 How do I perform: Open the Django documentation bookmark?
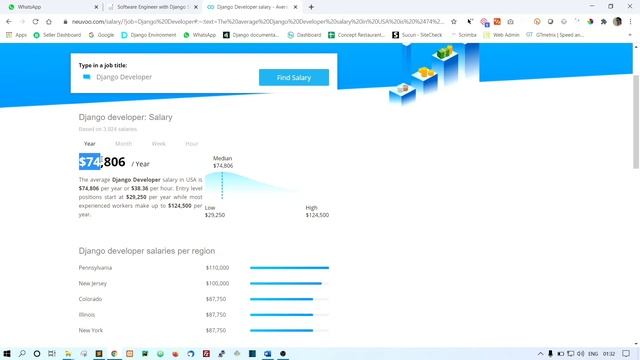pyautogui.click(x=251, y=35)
